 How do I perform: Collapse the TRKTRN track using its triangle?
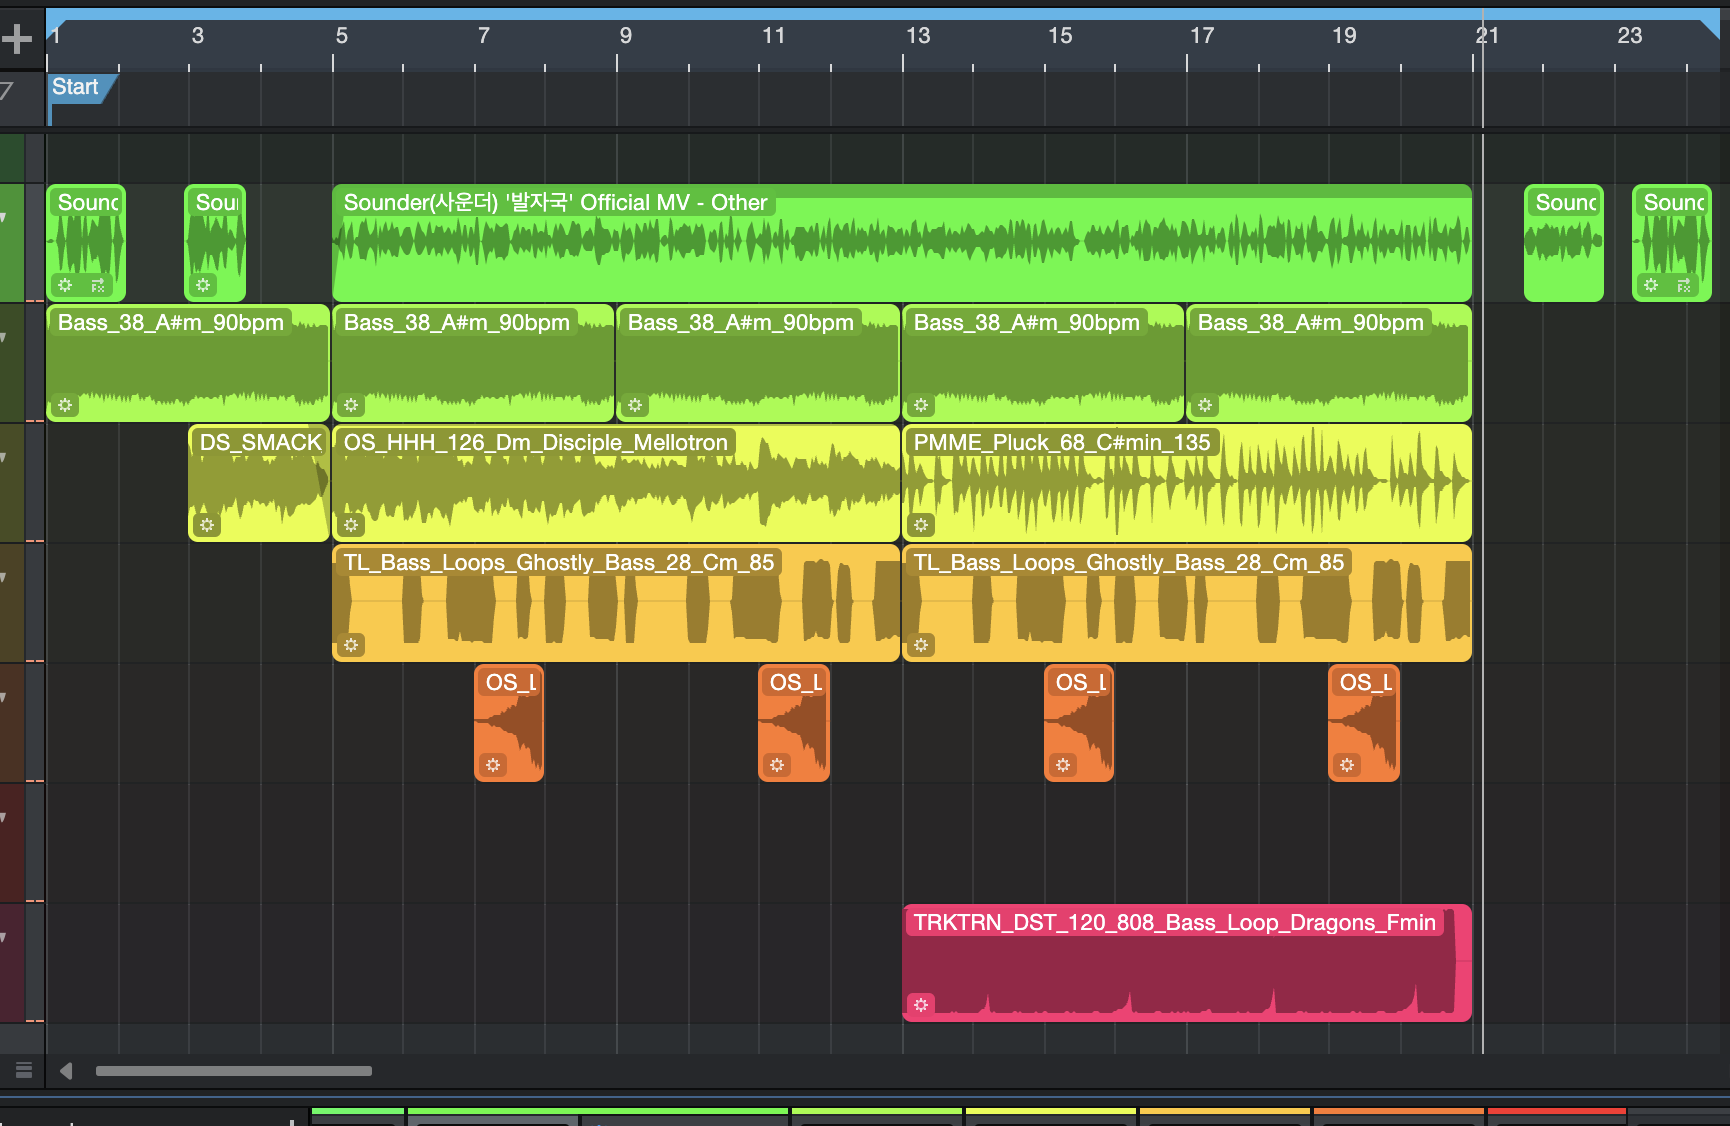4,937
